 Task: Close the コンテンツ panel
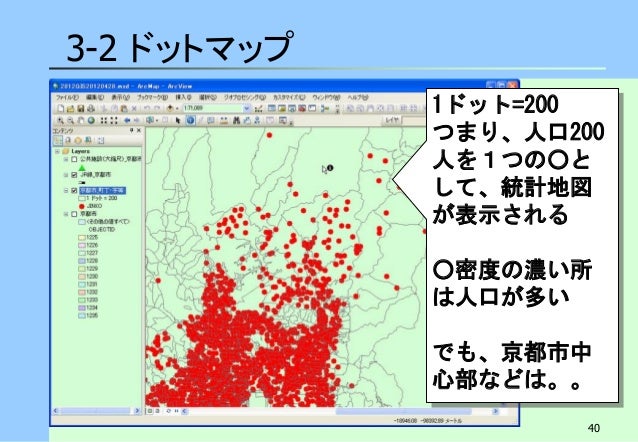pos(139,131)
